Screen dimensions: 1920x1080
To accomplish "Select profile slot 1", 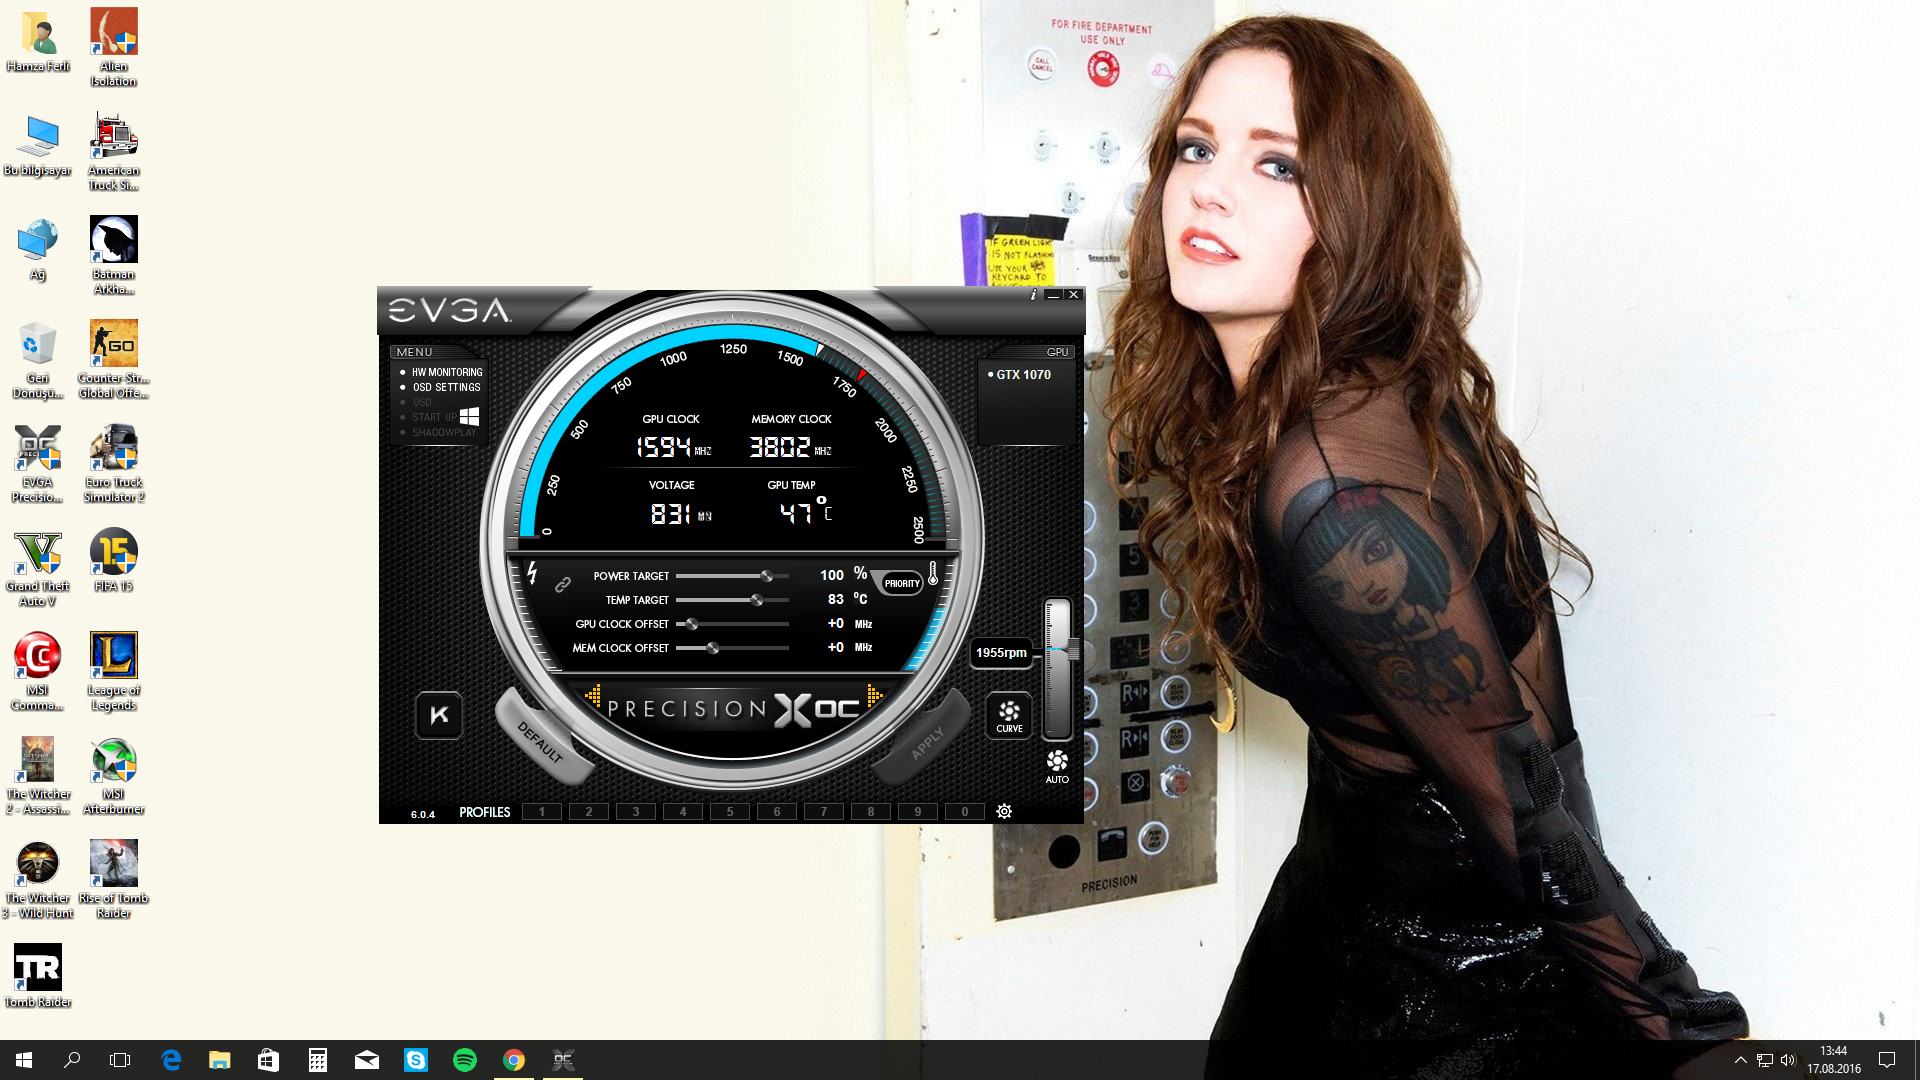I will (542, 812).
